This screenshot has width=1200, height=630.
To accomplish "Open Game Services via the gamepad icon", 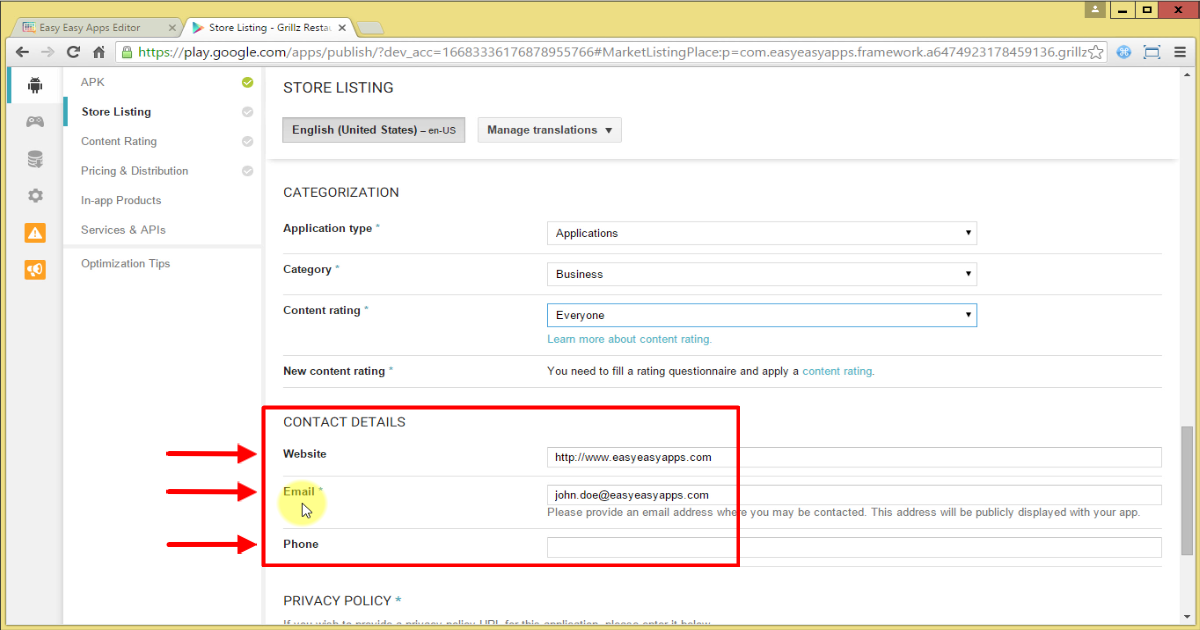I will tap(34, 121).
